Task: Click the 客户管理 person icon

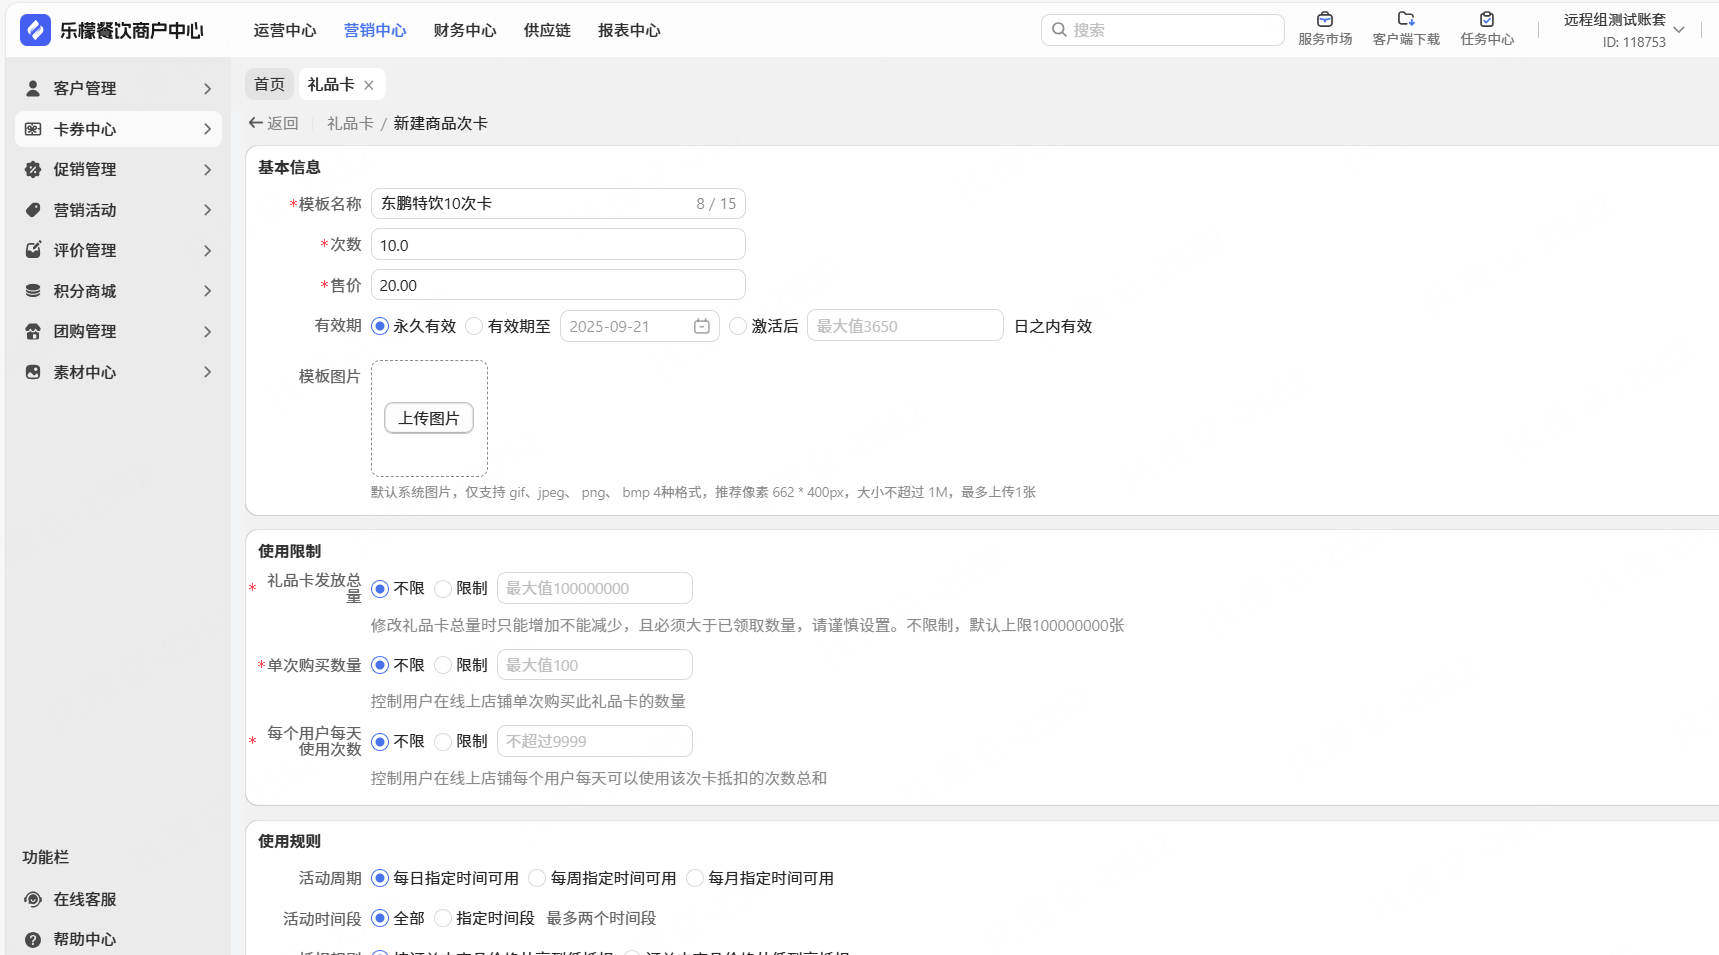Action: click(x=33, y=88)
